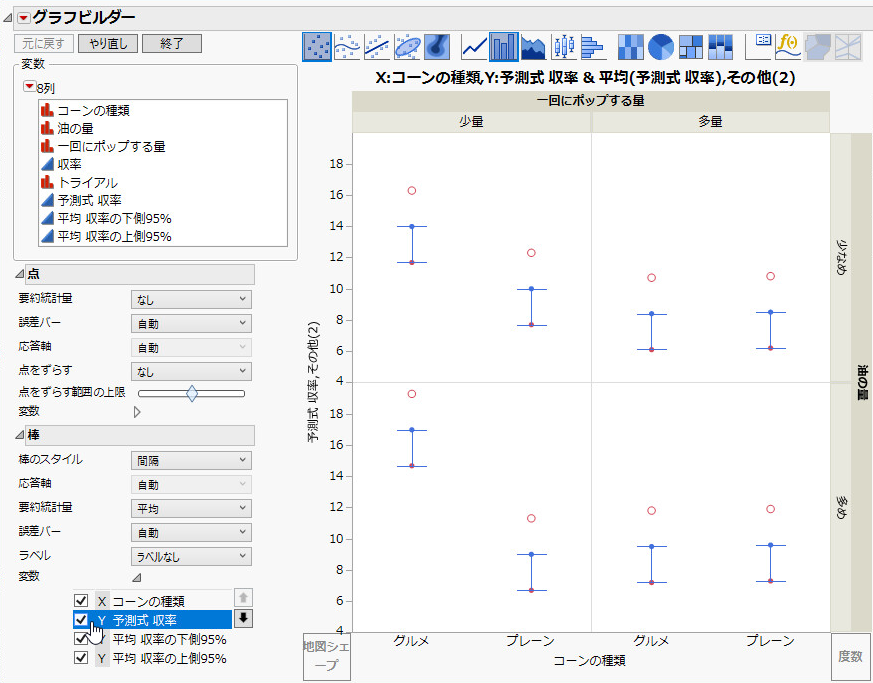Select the Treemap element icon
873x683 pixels.
tap(691, 46)
